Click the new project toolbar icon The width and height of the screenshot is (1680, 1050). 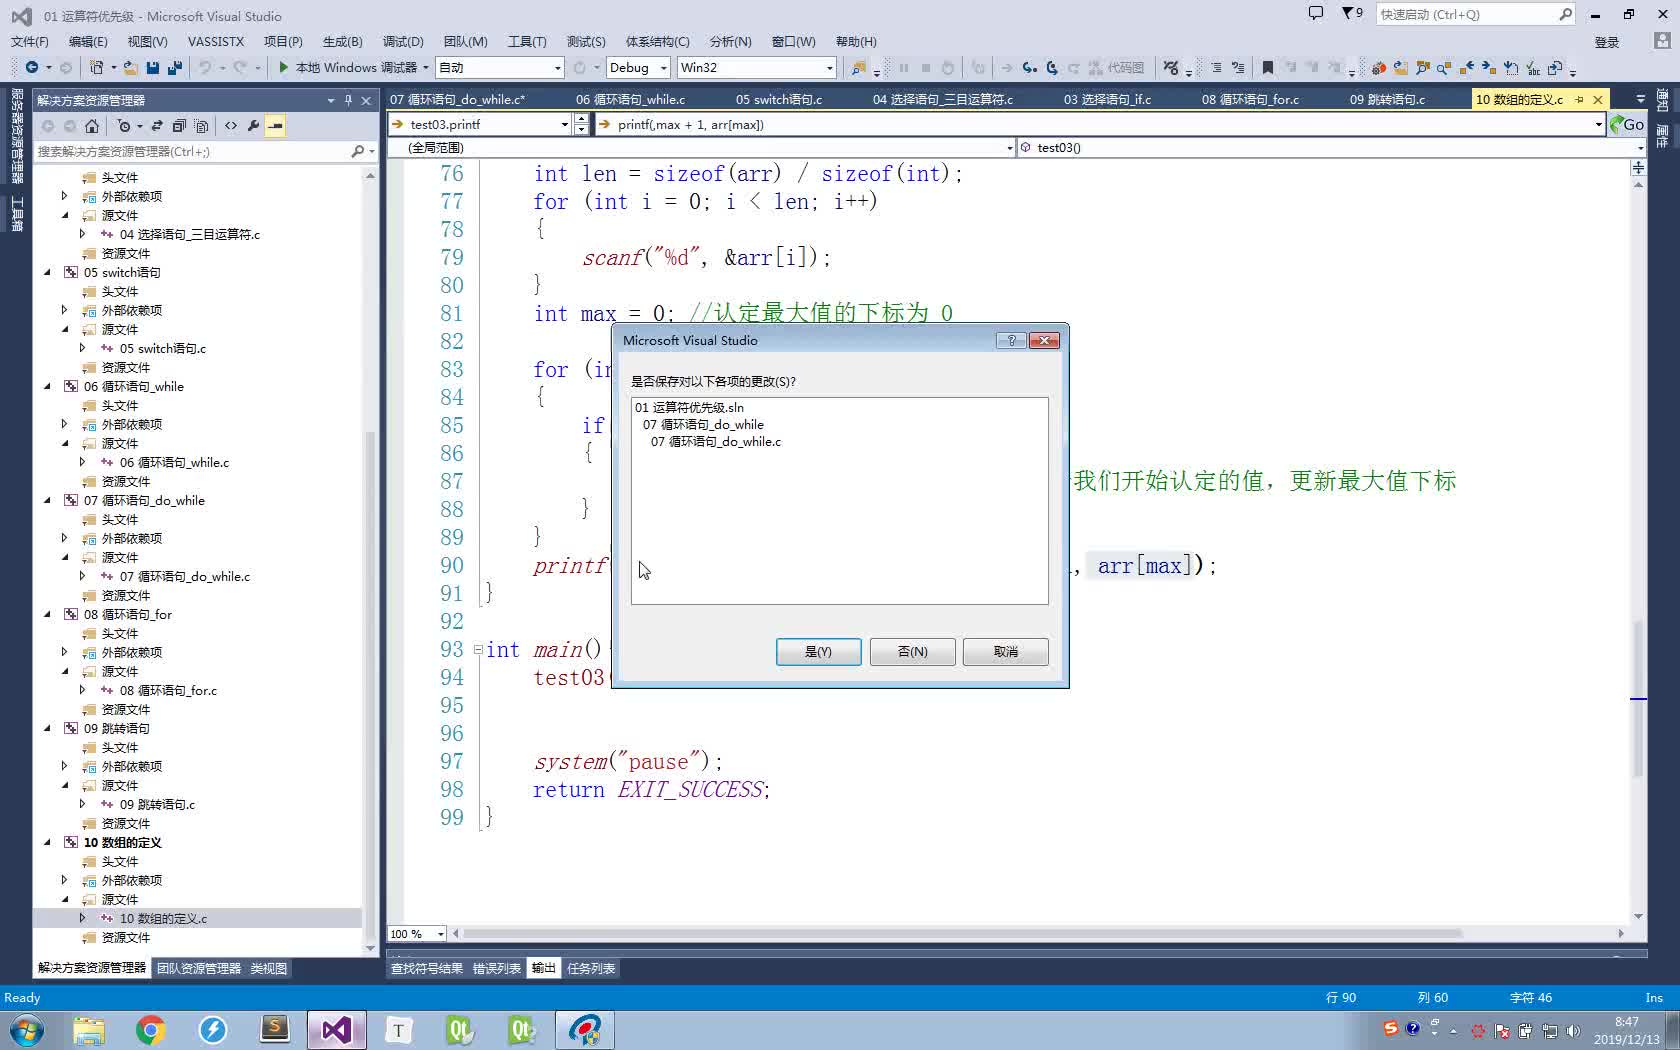point(97,67)
